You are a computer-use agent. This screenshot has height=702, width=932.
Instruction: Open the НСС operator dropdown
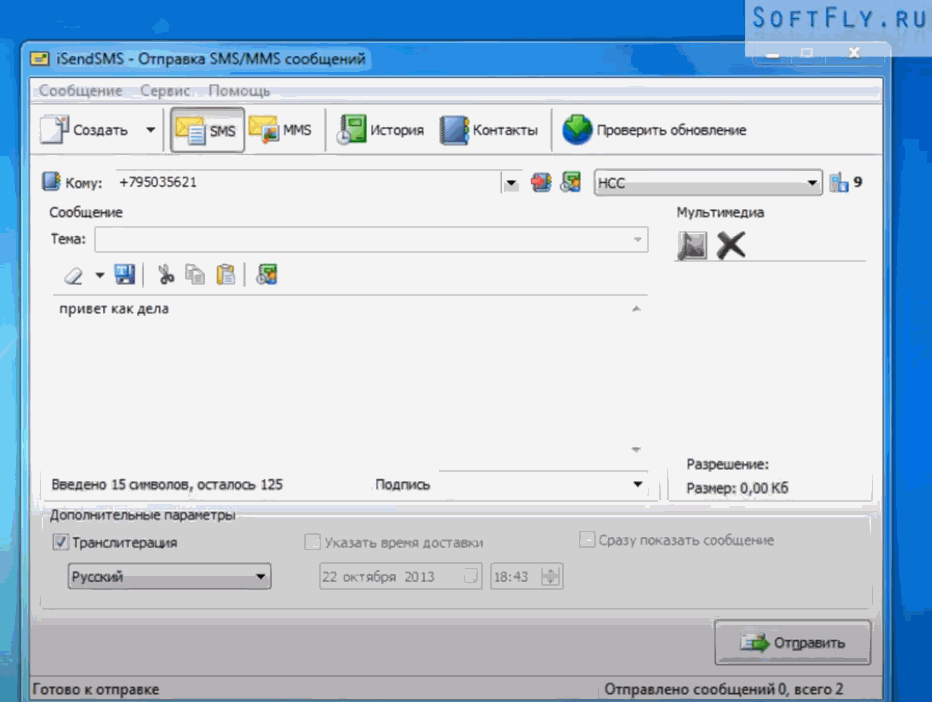click(708, 183)
